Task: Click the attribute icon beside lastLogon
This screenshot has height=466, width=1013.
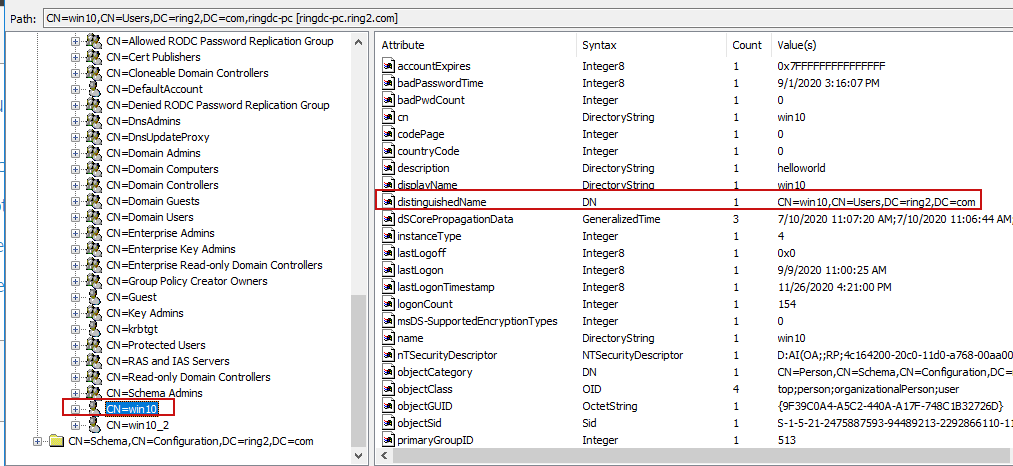Action: (x=389, y=270)
